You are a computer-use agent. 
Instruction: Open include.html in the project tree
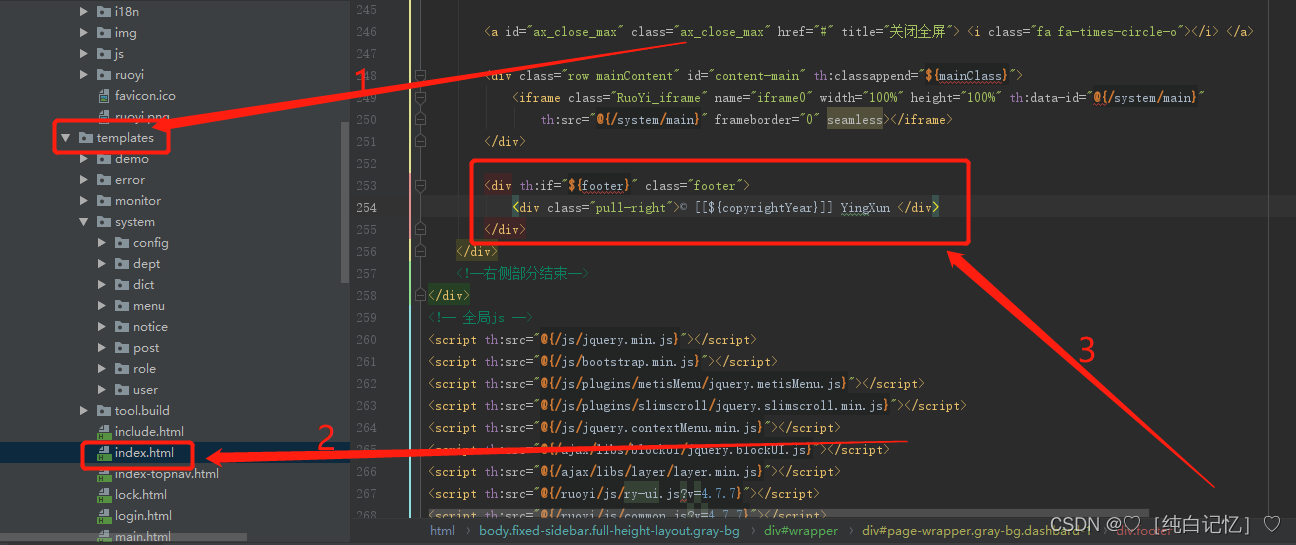149,432
